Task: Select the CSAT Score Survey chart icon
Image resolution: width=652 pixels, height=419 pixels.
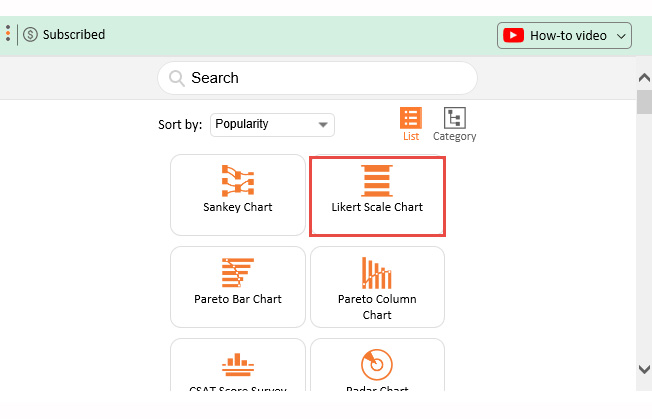Action: pyautogui.click(x=237, y=362)
